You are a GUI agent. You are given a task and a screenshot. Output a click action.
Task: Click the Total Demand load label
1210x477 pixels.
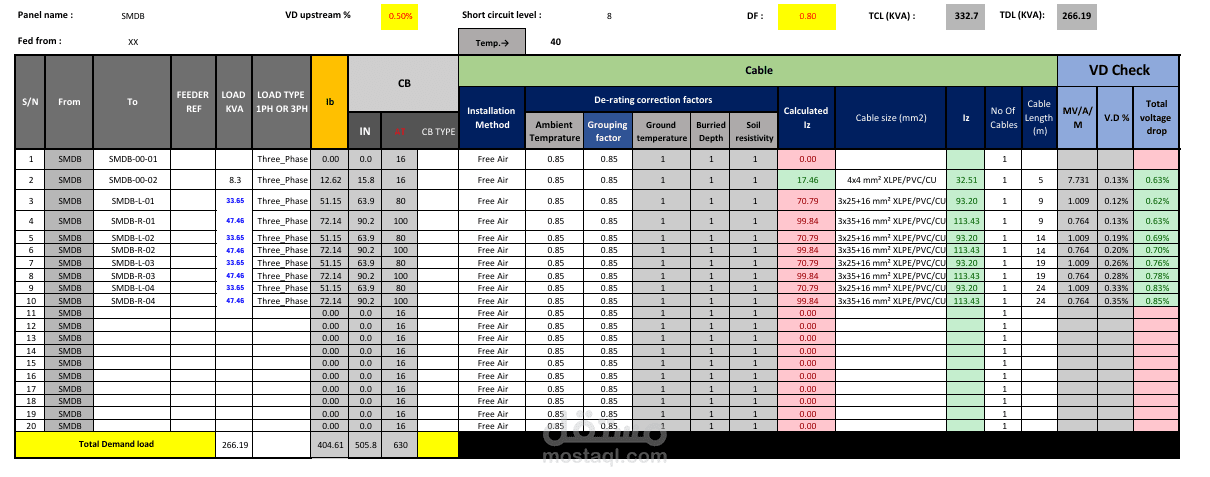click(x=115, y=444)
